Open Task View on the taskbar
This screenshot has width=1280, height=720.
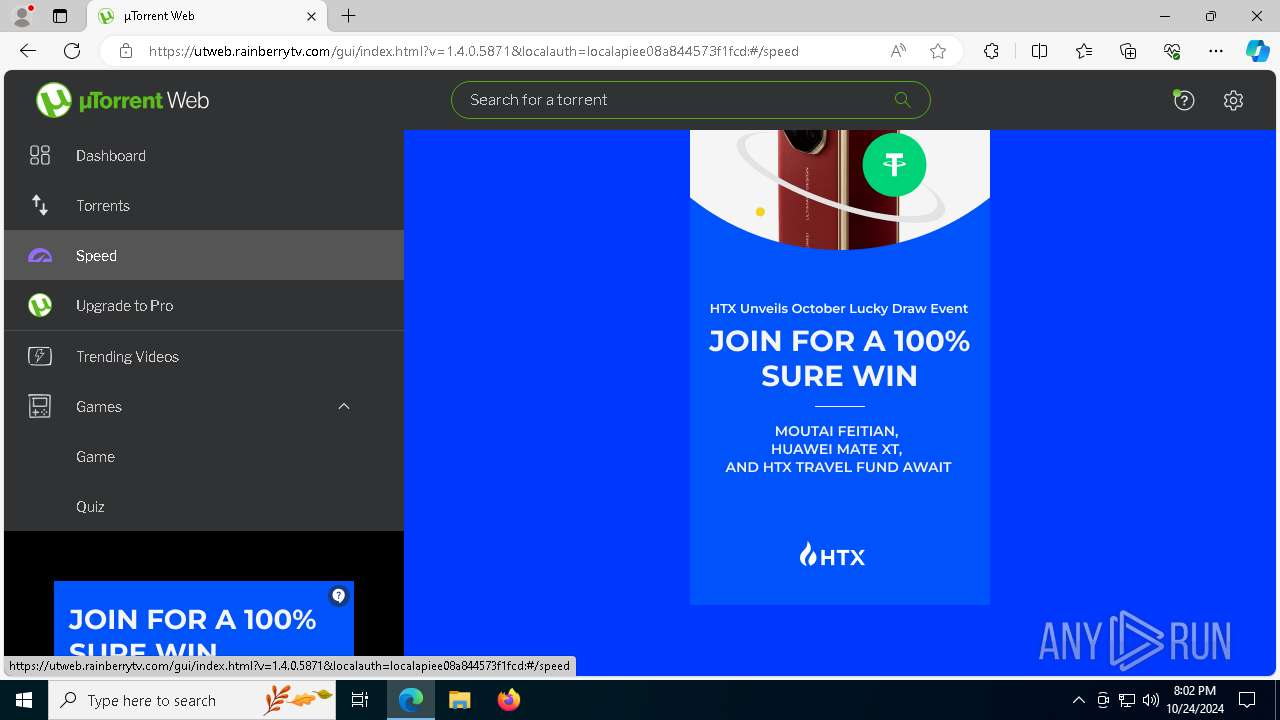(360, 700)
